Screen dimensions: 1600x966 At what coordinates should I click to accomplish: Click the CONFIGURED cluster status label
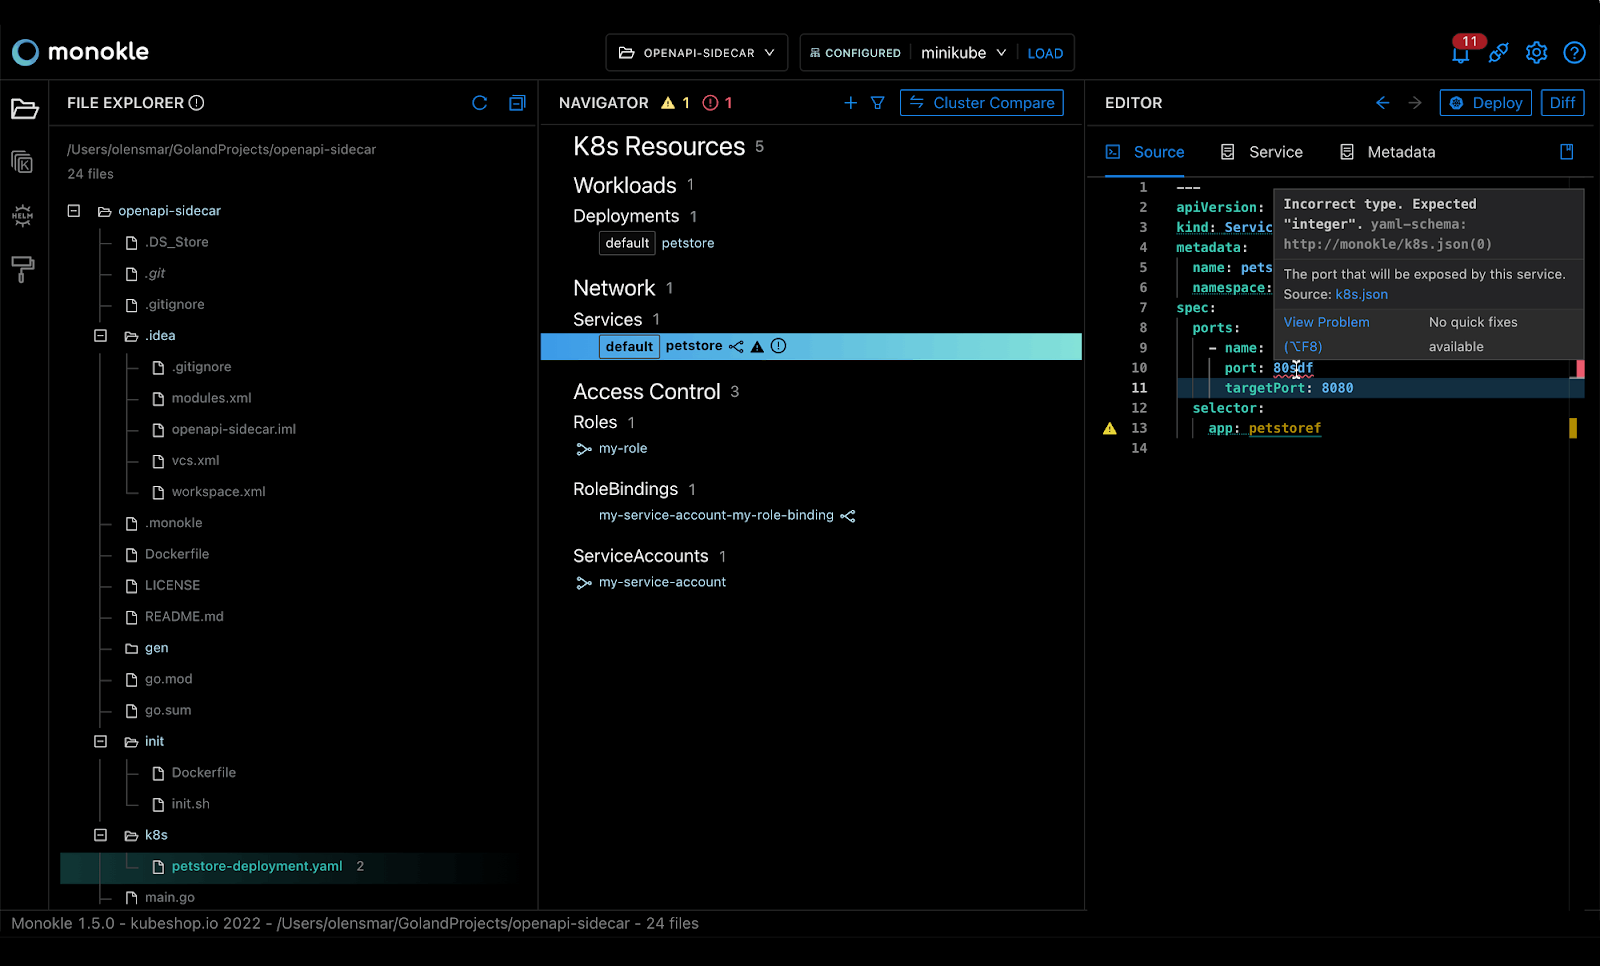pyautogui.click(x=855, y=54)
